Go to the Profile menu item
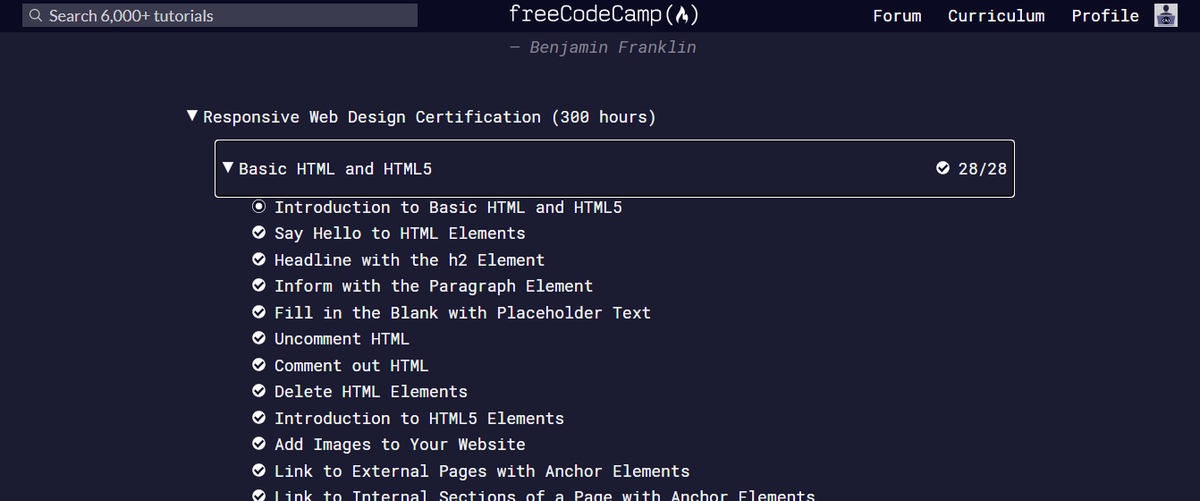Screen dimensions: 1200x501 coord(1105,16)
